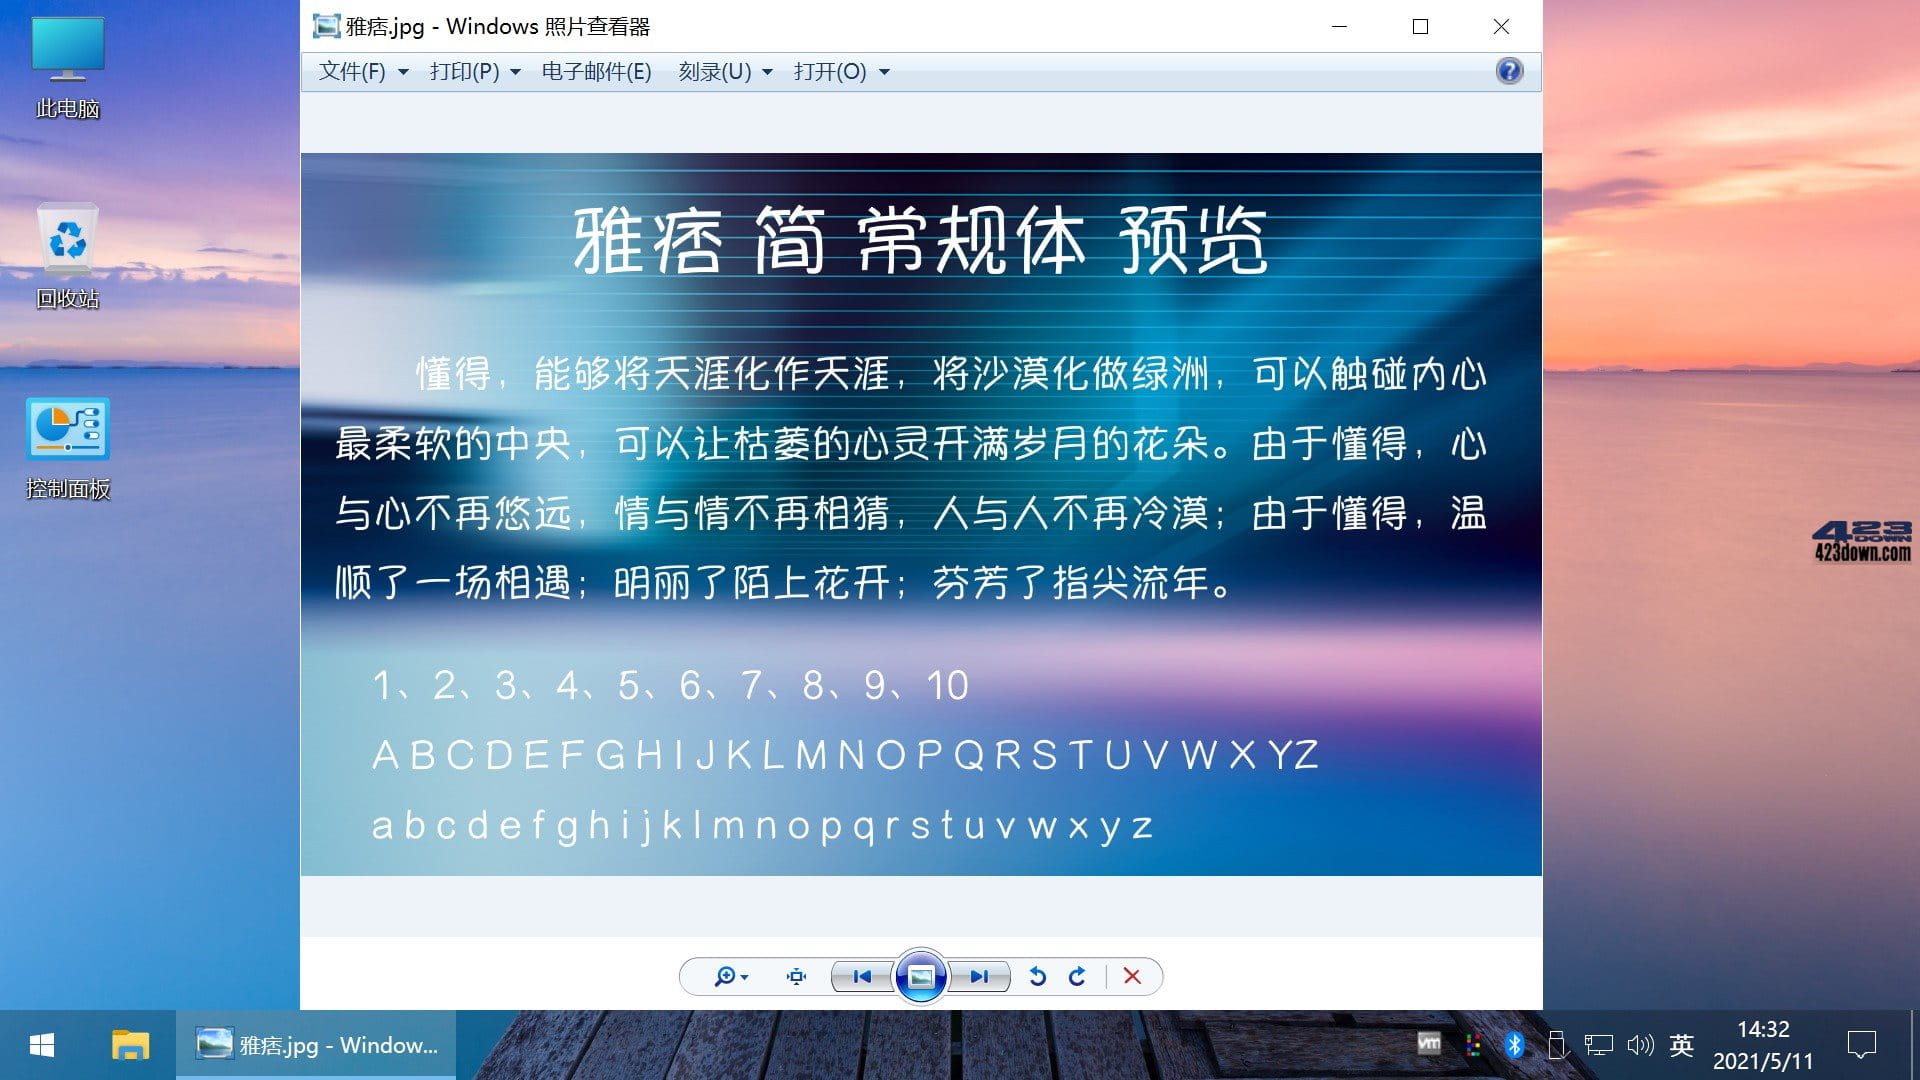Open the volume control slider
Viewport: 1920px width, 1080px height.
click(1639, 1046)
